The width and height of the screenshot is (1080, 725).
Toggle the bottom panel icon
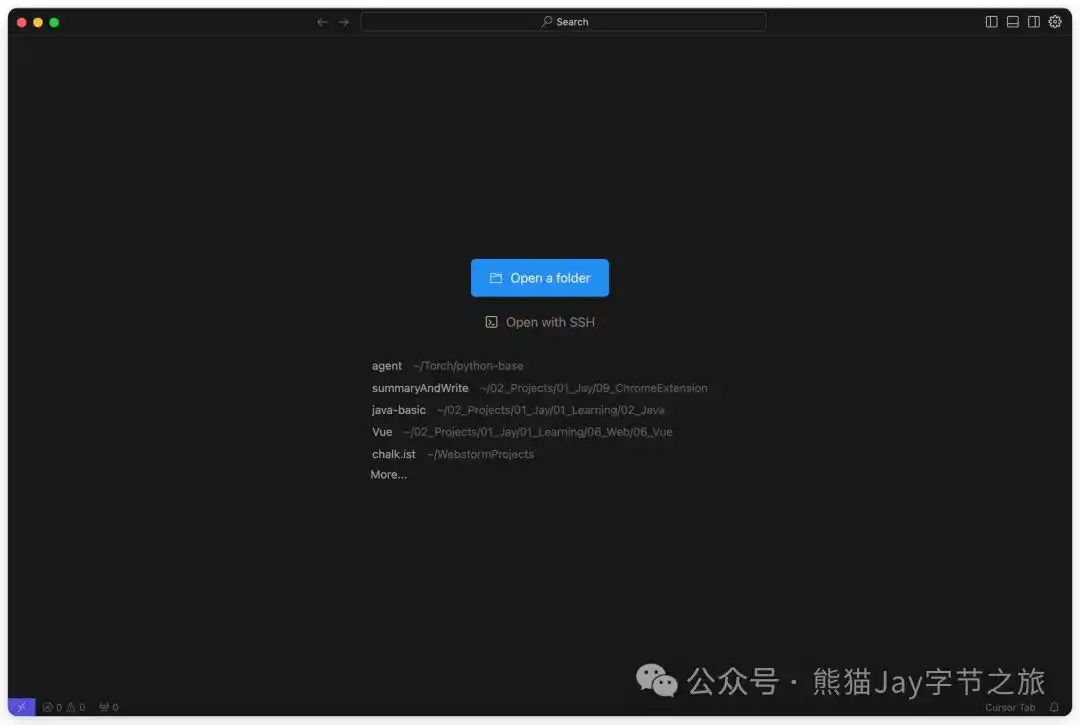click(x=1012, y=21)
